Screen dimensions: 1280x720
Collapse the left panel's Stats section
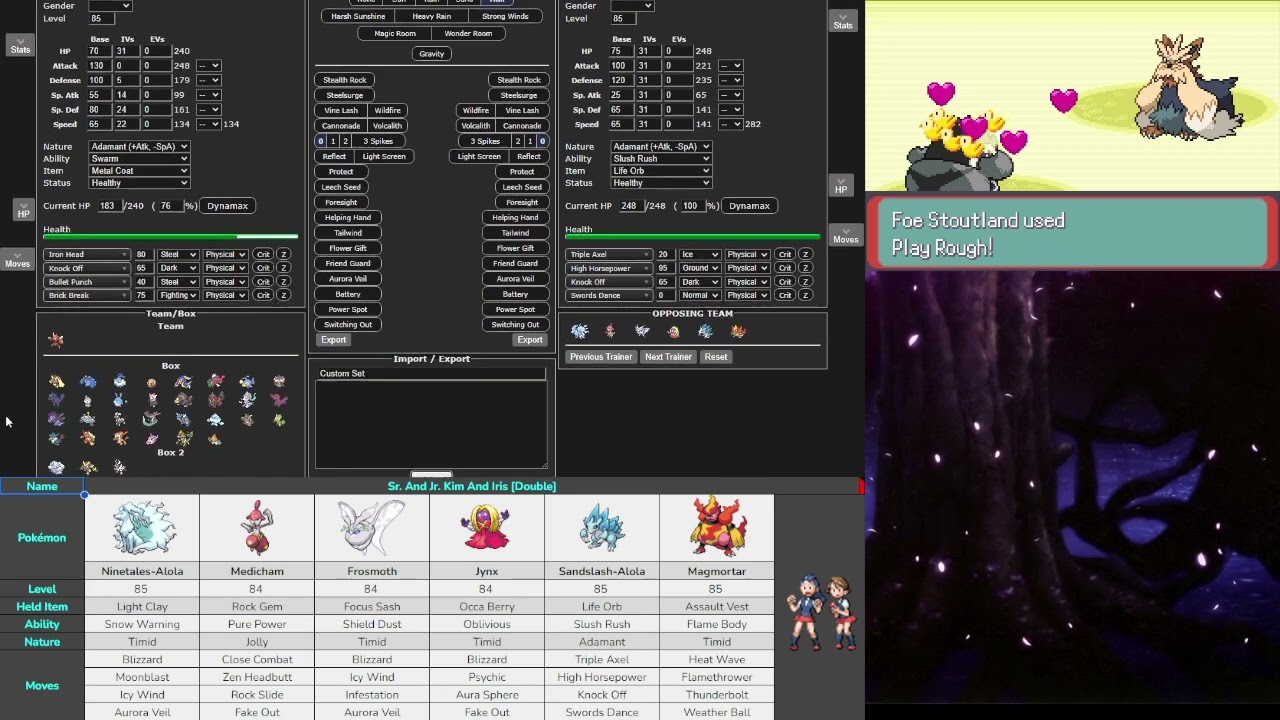click(20, 46)
